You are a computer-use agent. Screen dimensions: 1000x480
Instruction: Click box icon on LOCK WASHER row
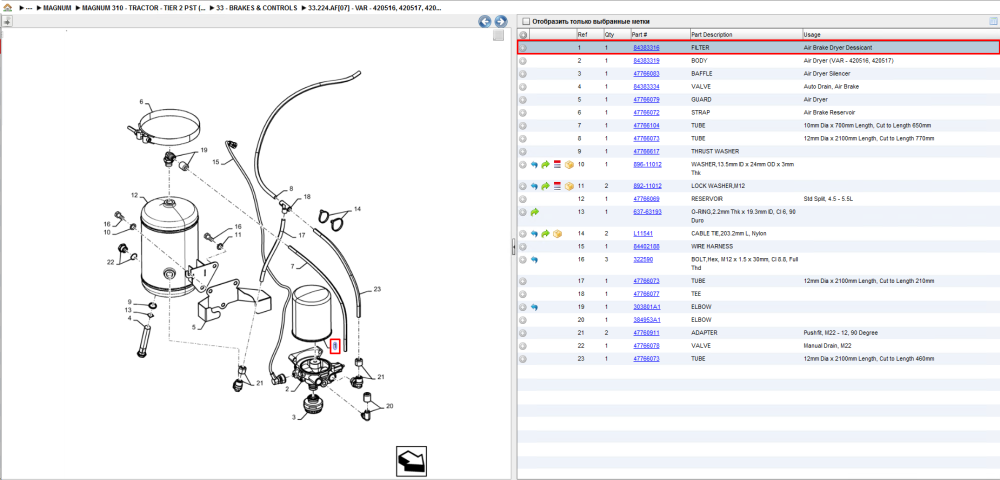[x=569, y=186]
